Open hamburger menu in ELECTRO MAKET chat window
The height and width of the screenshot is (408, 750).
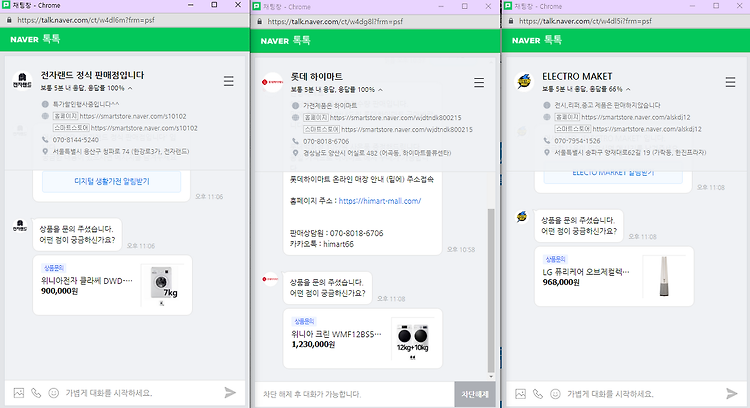click(x=730, y=82)
